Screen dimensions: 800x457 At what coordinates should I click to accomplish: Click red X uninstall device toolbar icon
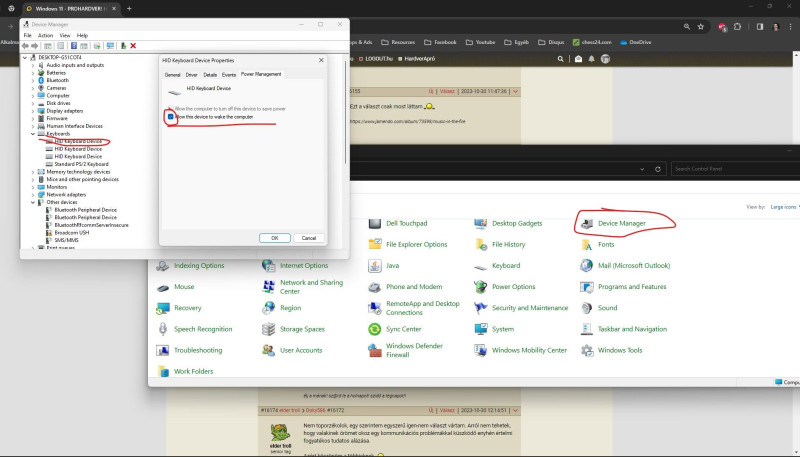[133, 46]
